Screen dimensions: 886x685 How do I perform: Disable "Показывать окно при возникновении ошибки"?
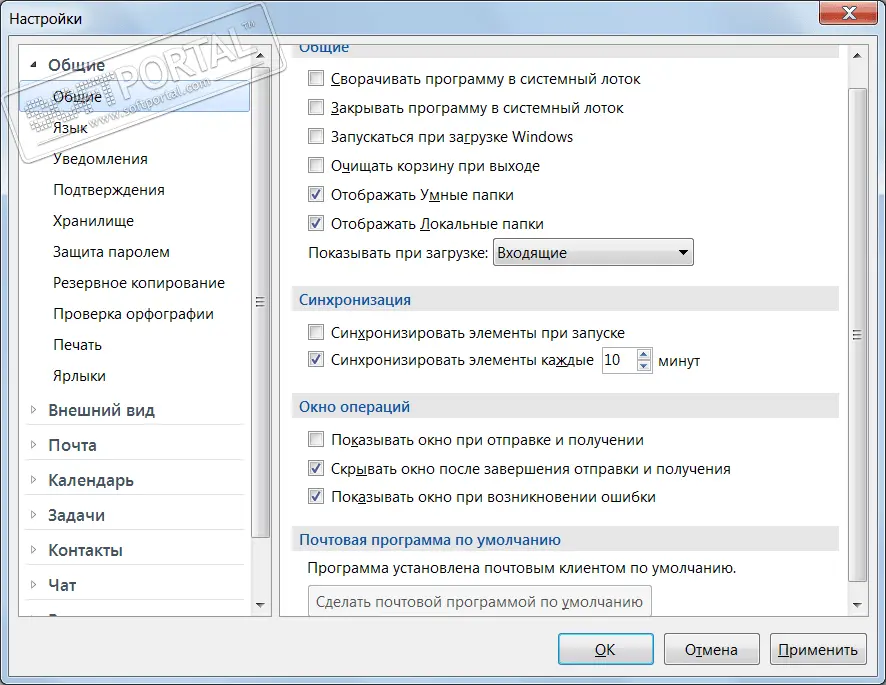coord(316,497)
